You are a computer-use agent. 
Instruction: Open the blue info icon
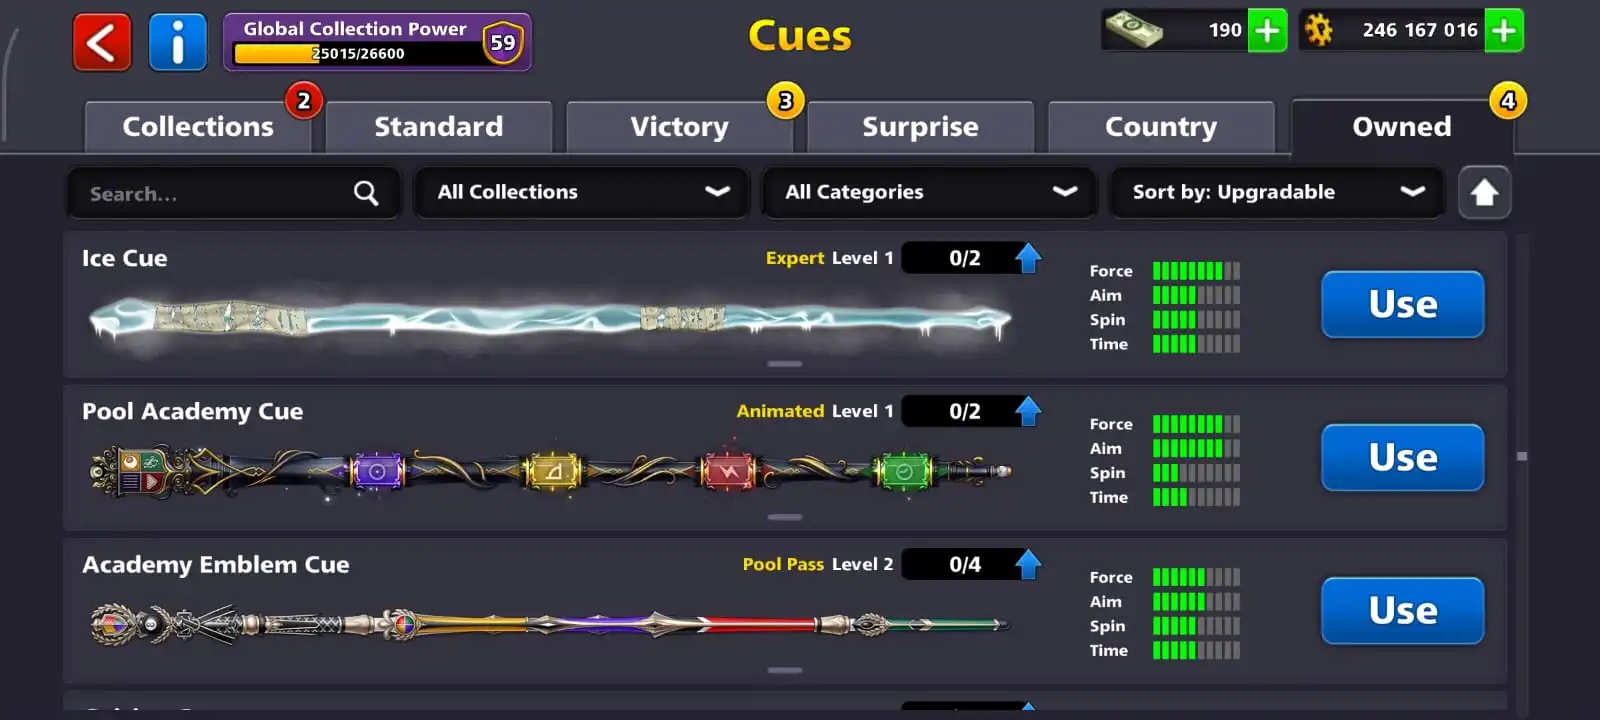(x=178, y=42)
